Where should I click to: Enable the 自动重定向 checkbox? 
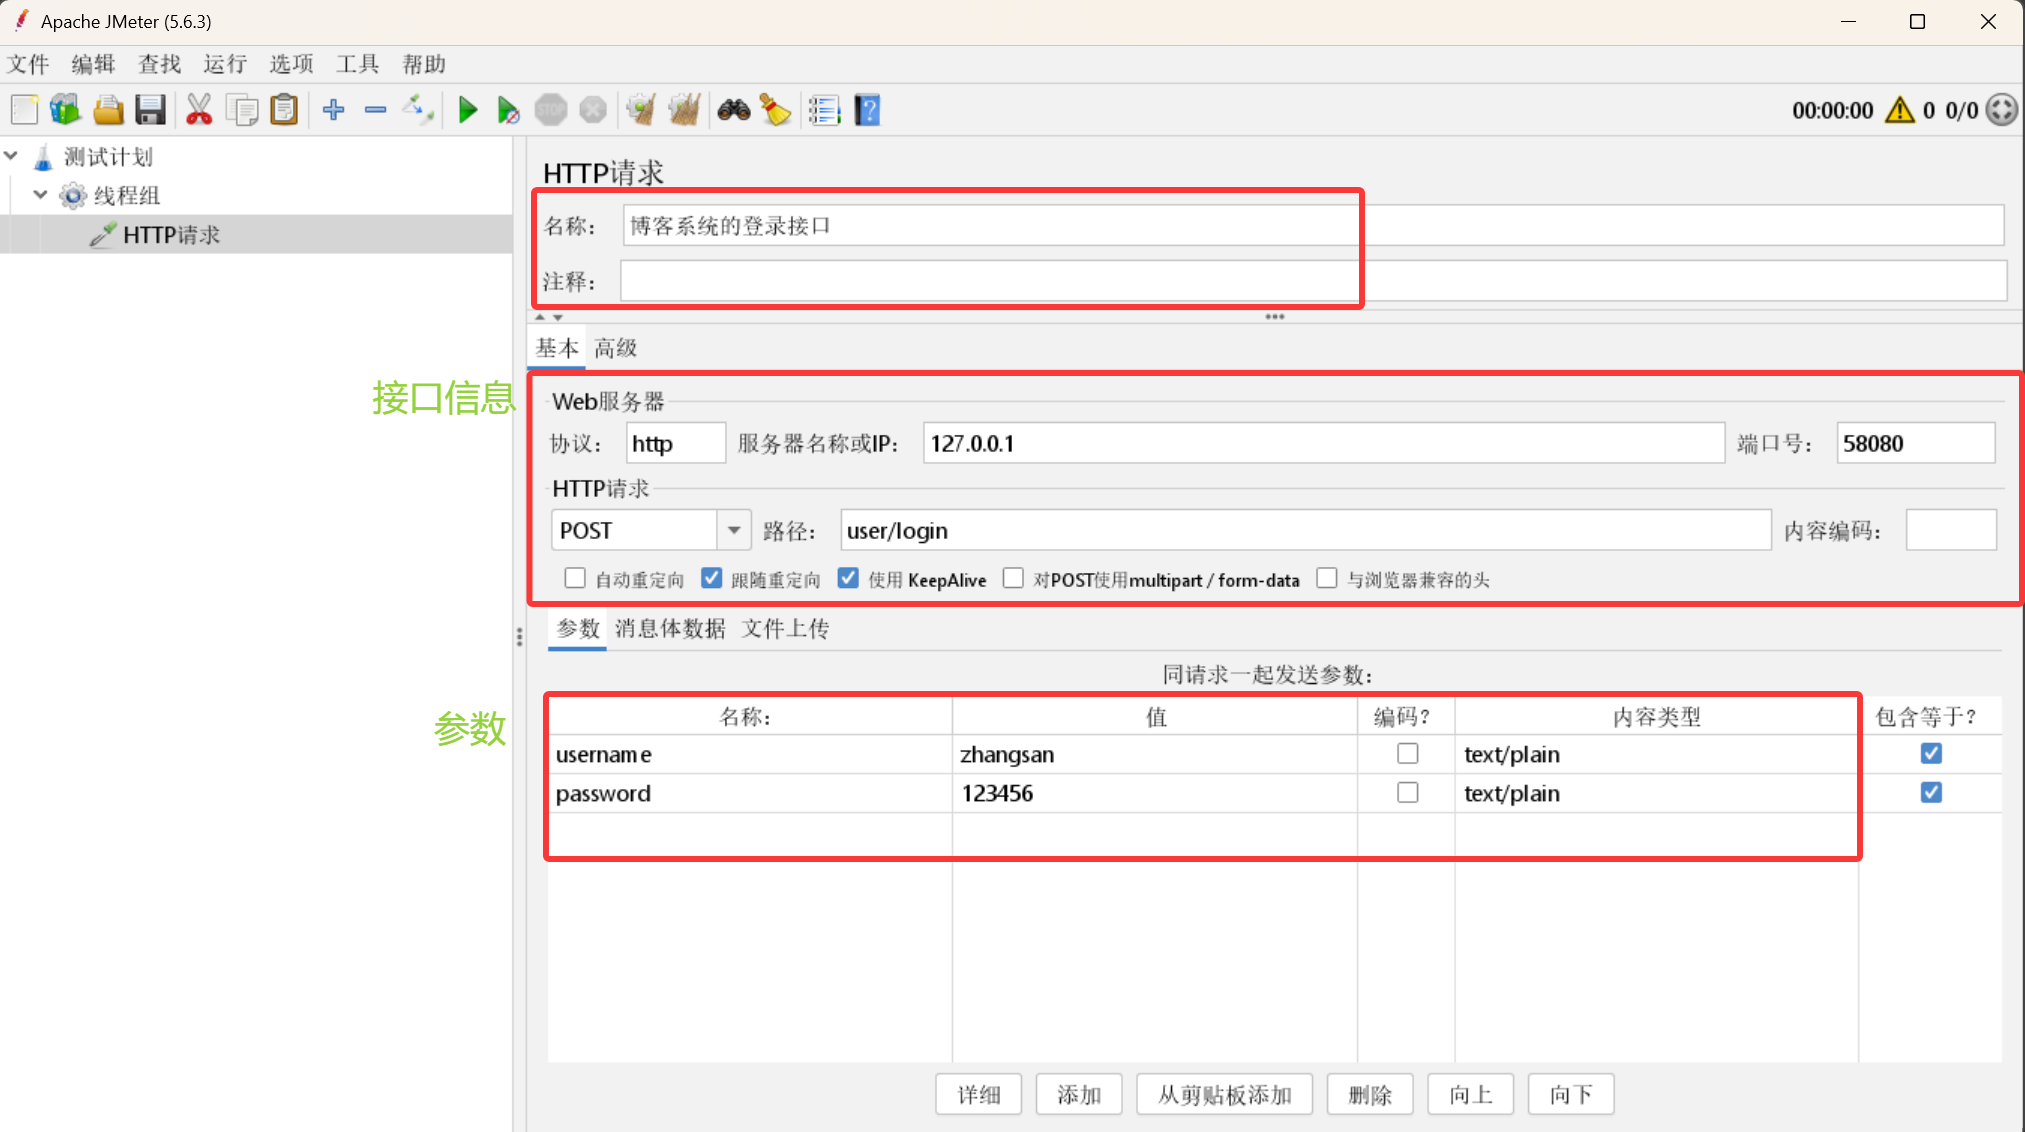point(575,579)
